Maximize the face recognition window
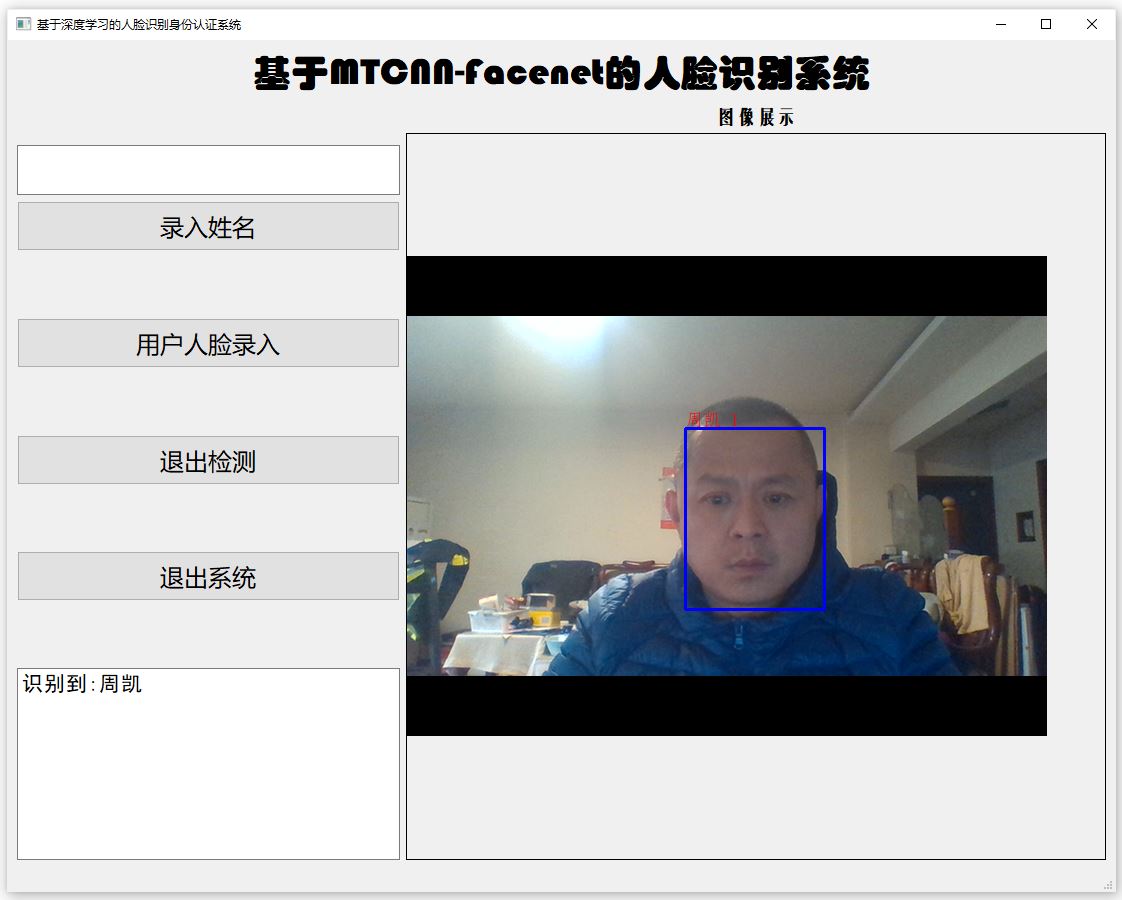The height and width of the screenshot is (900, 1122). coord(1046,24)
